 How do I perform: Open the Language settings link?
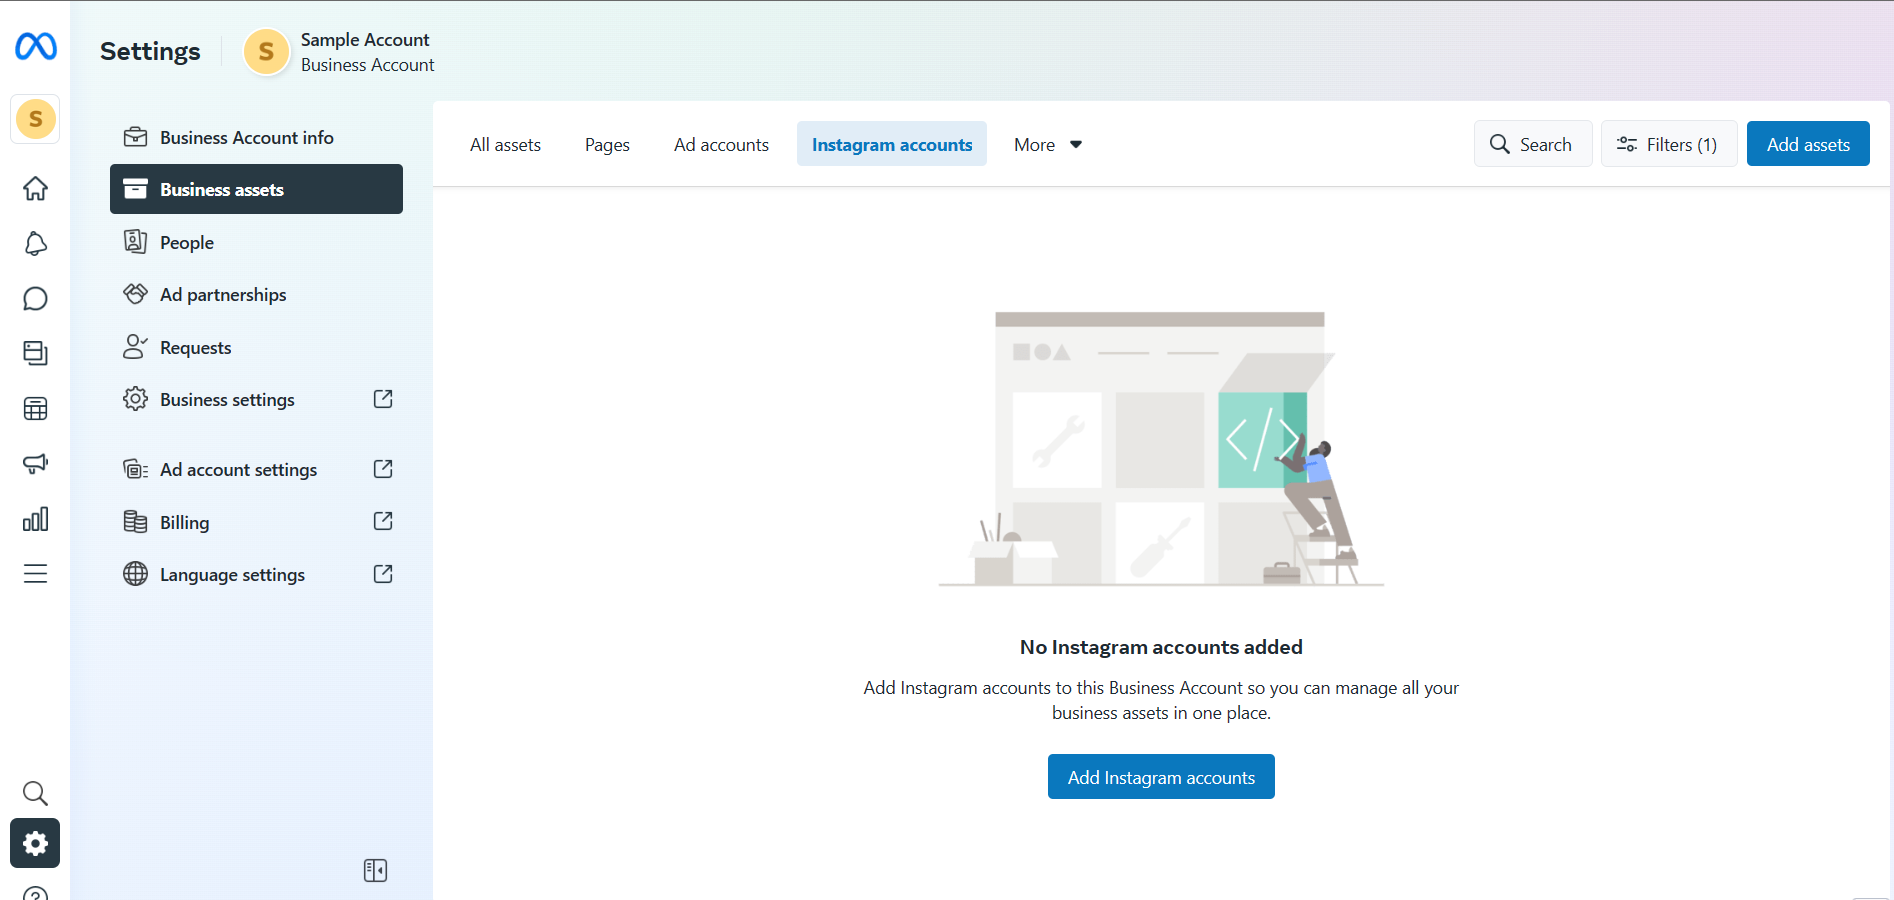point(256,574)
